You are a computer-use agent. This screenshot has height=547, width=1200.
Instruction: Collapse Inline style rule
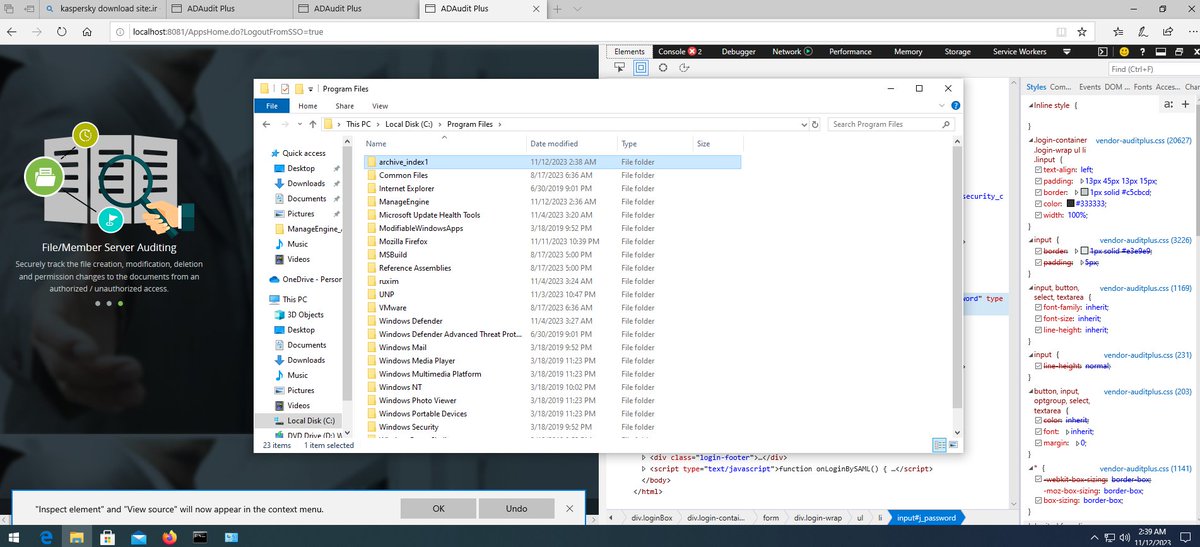(1029, 105)
